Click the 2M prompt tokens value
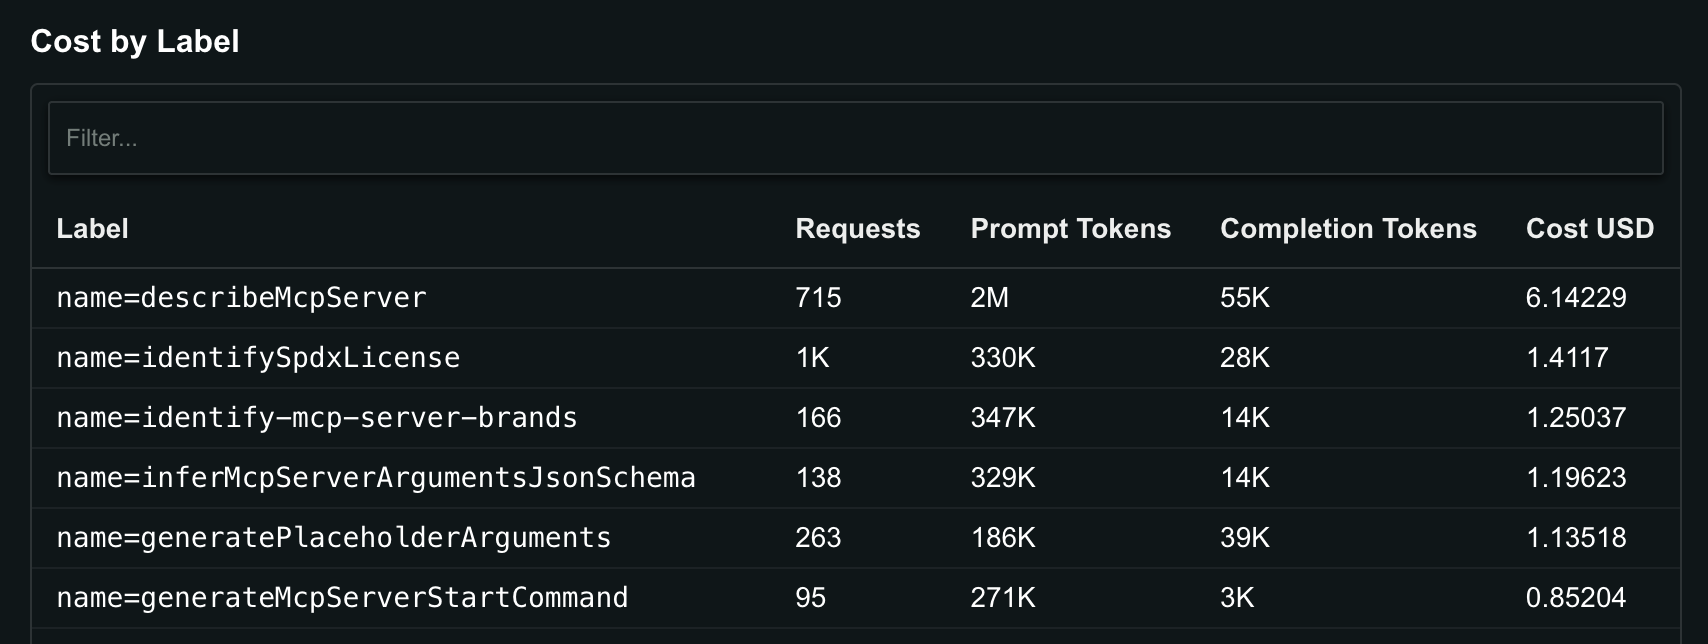 coord(989,298)
